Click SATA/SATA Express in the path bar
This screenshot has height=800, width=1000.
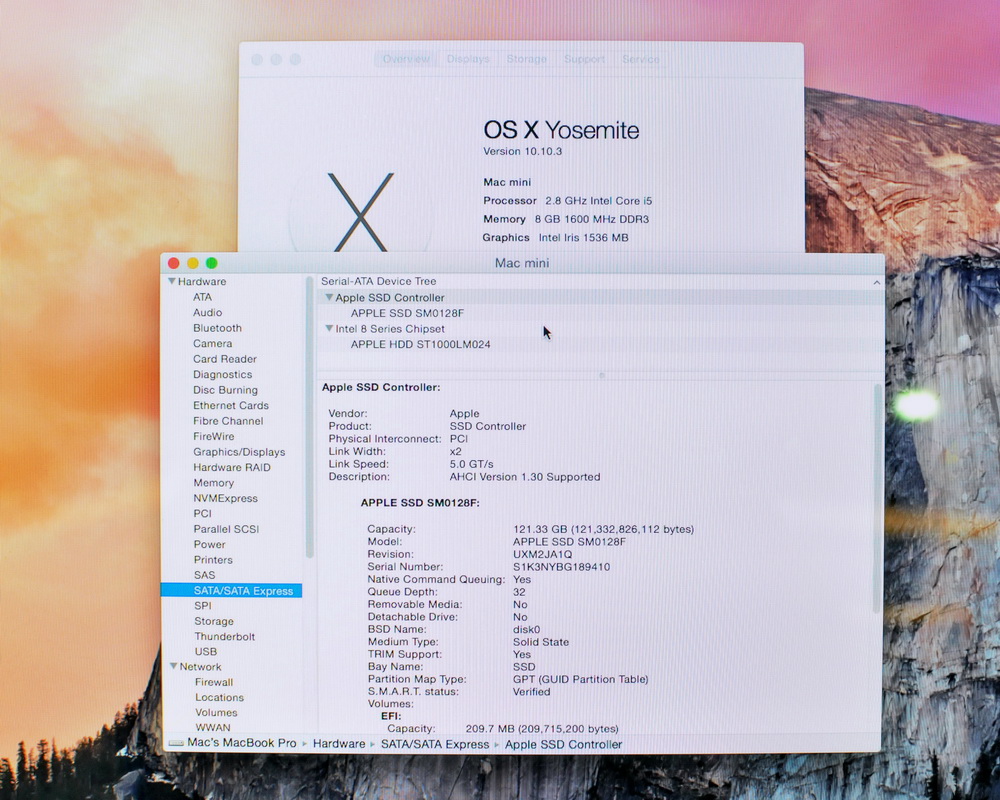coord(435,744)
